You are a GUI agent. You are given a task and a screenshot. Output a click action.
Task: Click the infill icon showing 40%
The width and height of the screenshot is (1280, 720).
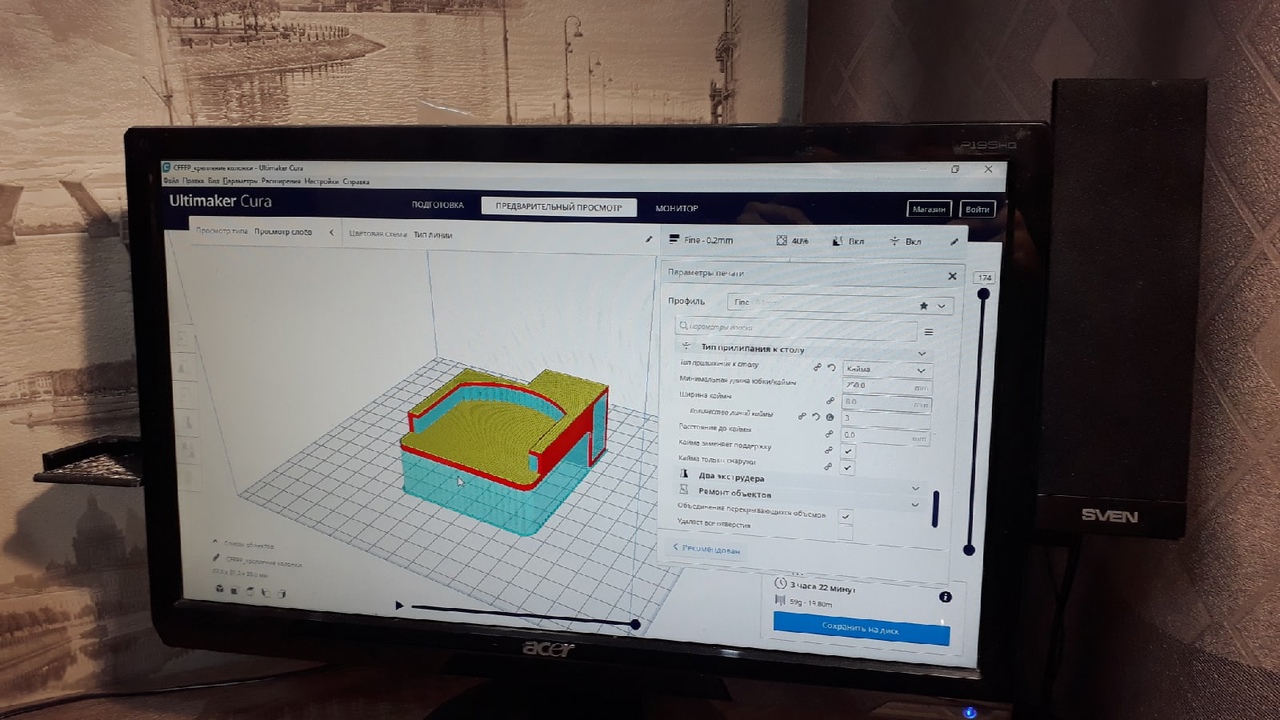tap(781, 241)
